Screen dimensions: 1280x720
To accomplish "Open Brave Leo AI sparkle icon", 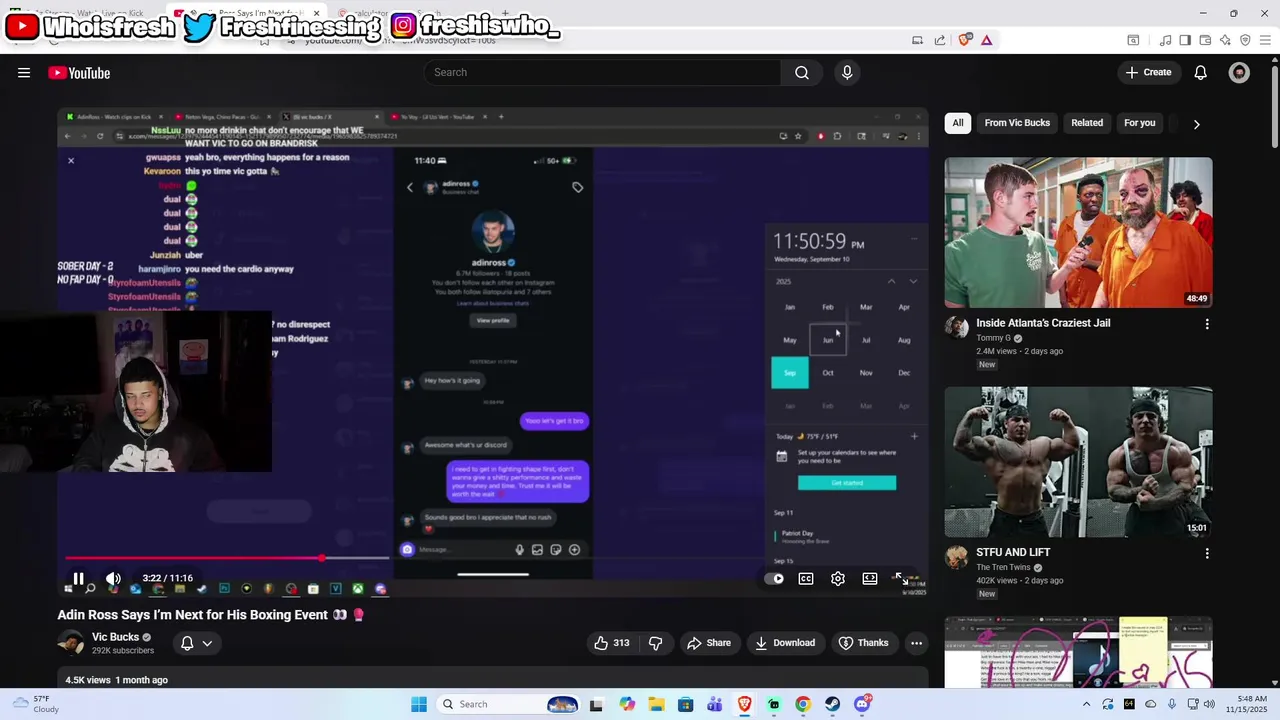I will 1225,40.
